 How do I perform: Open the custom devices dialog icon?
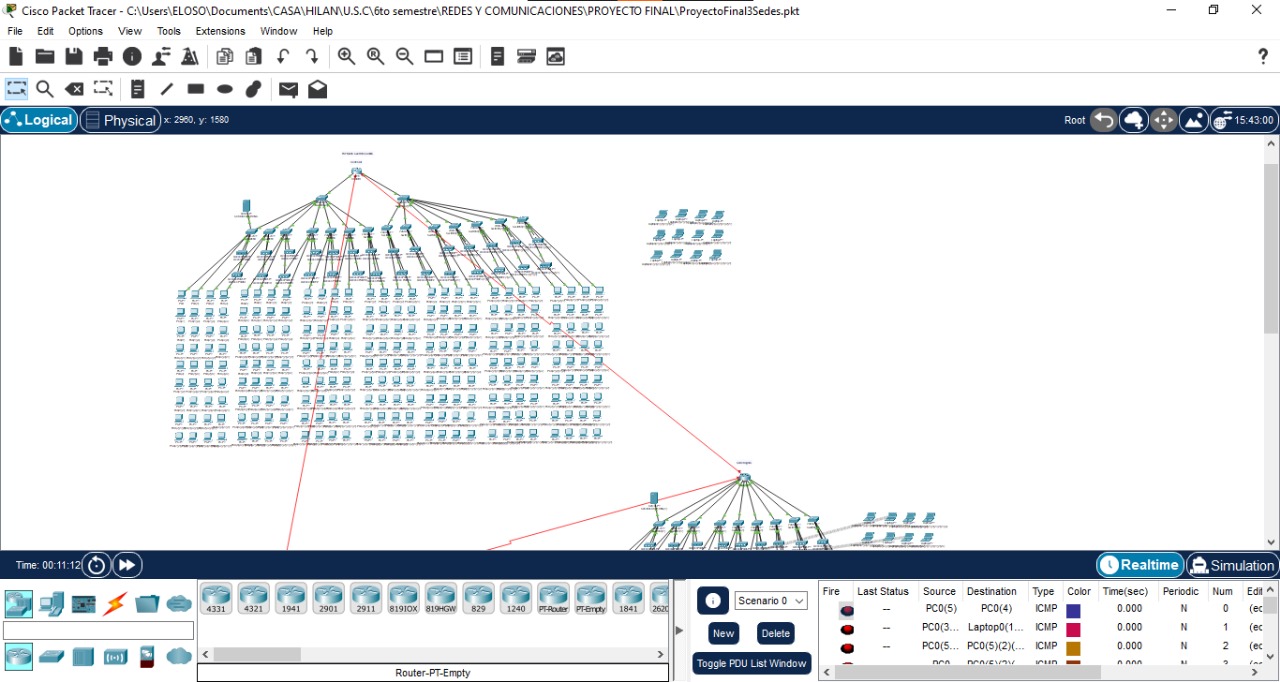[462, 57]
